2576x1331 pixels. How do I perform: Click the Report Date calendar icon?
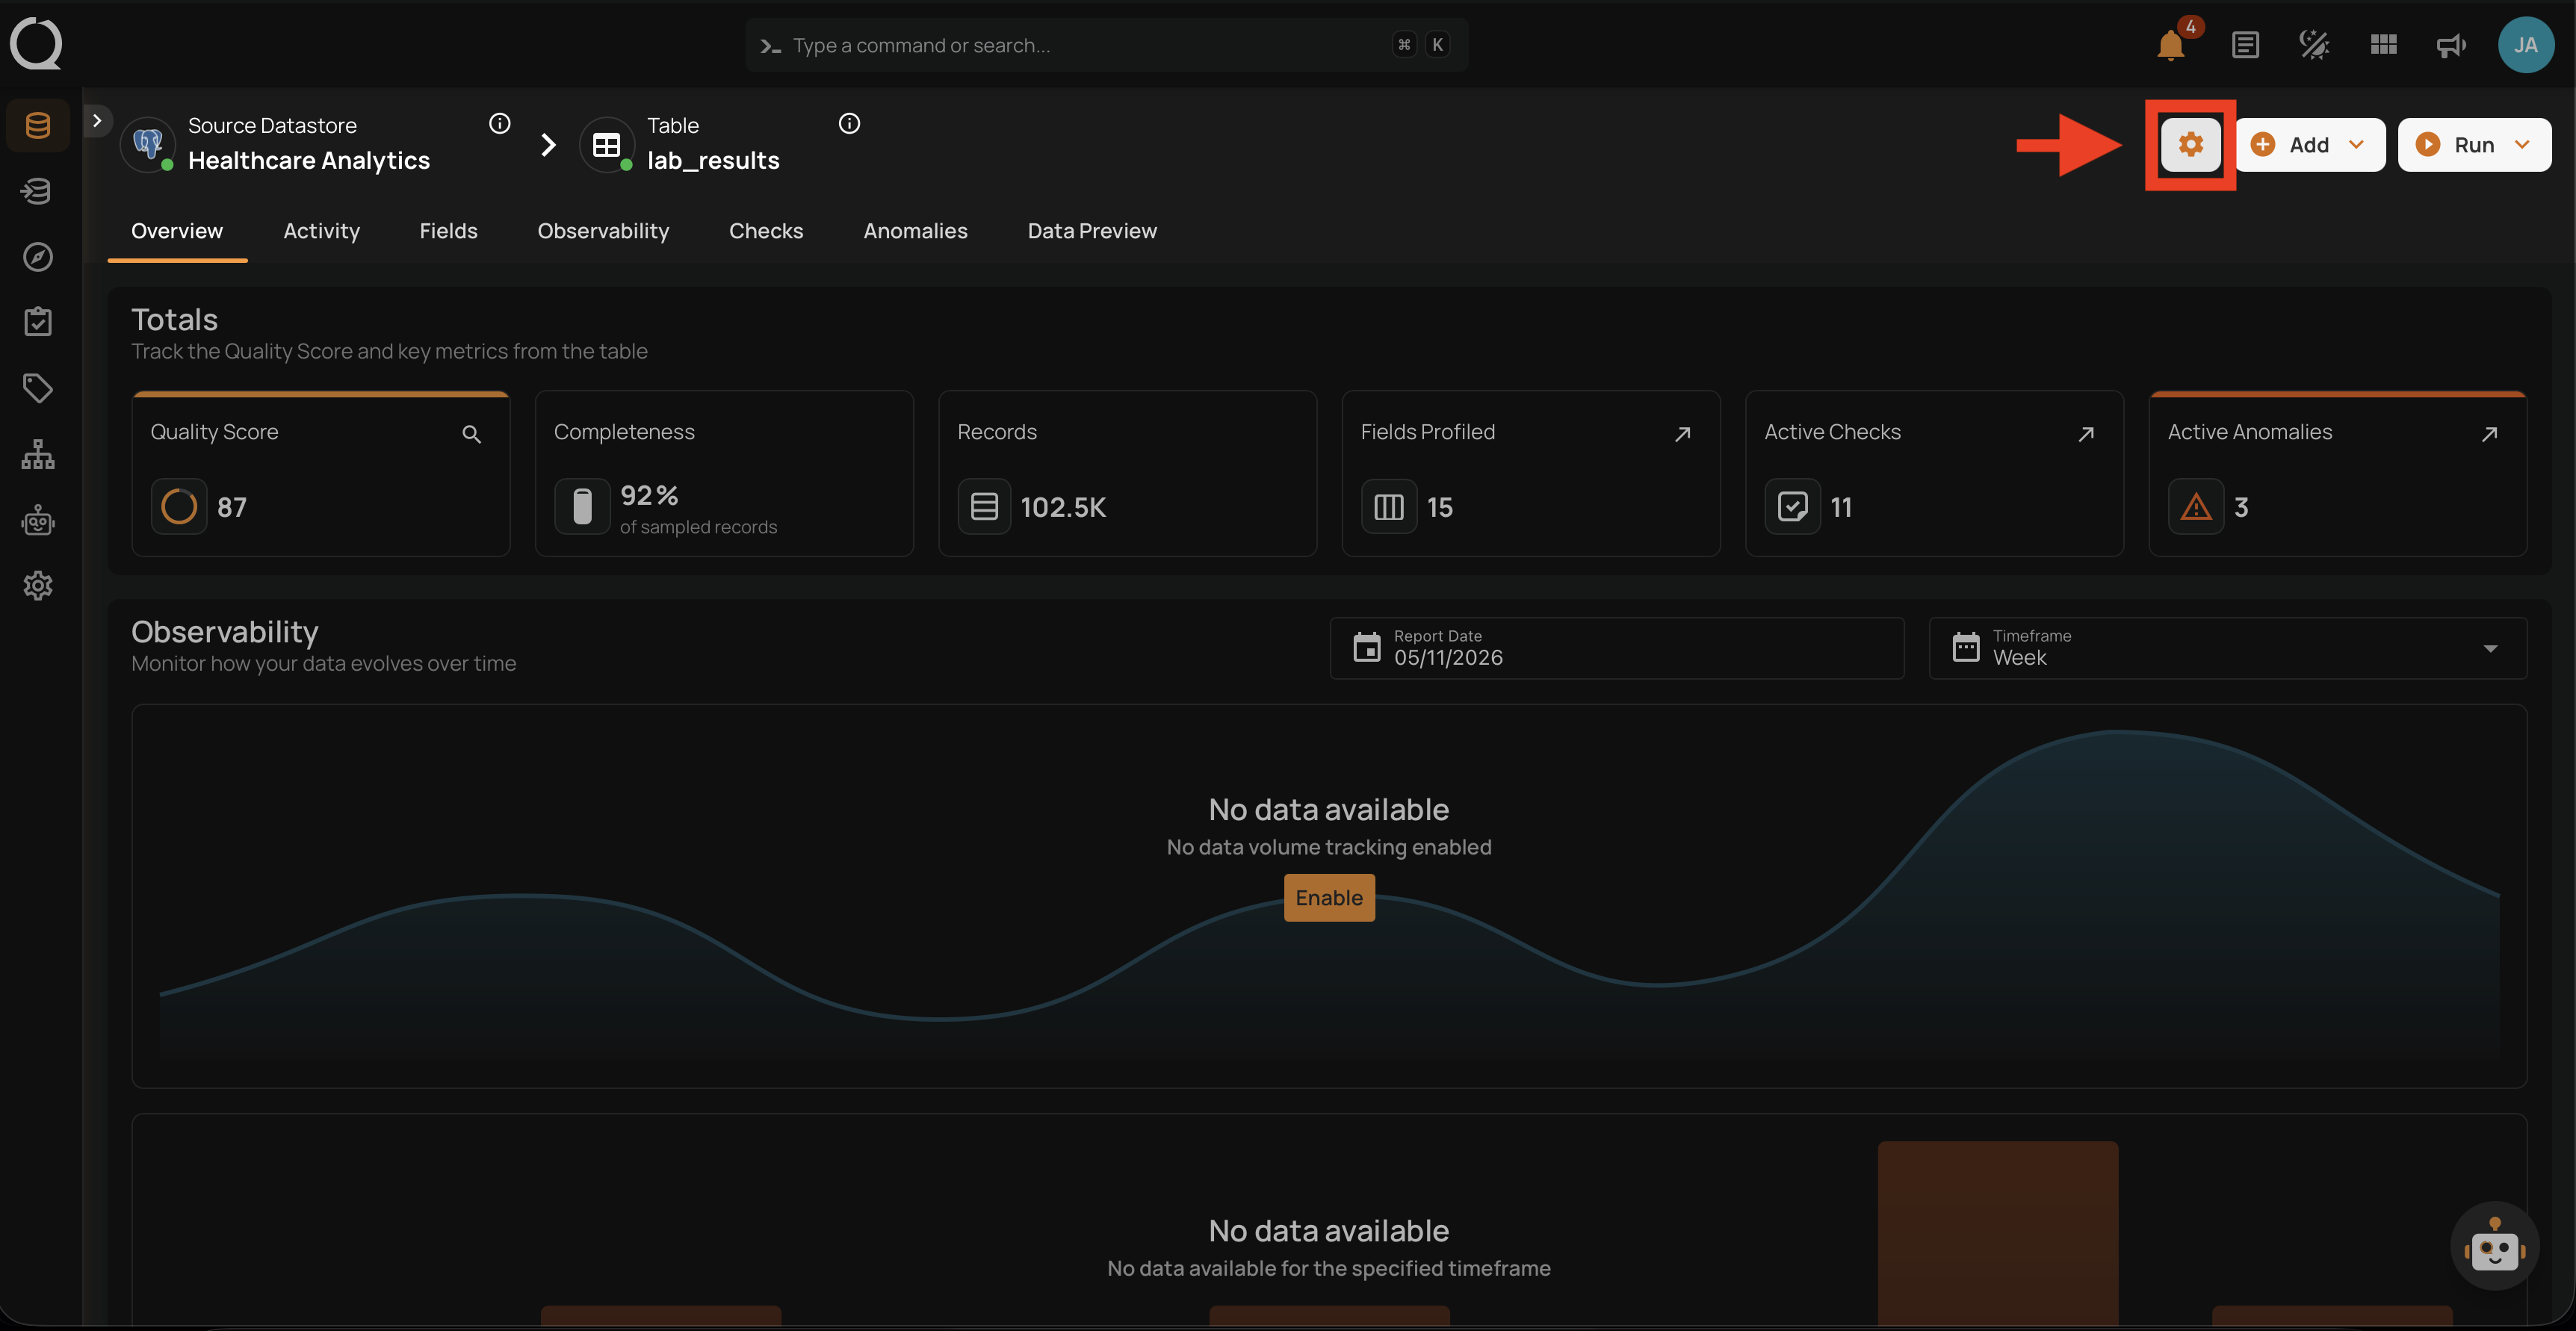tap(1366, 648)
